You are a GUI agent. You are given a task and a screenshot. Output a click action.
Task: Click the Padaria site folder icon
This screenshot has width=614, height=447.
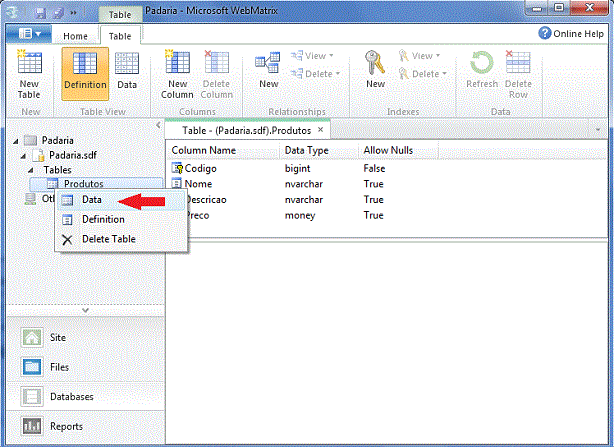coord(30,140)
